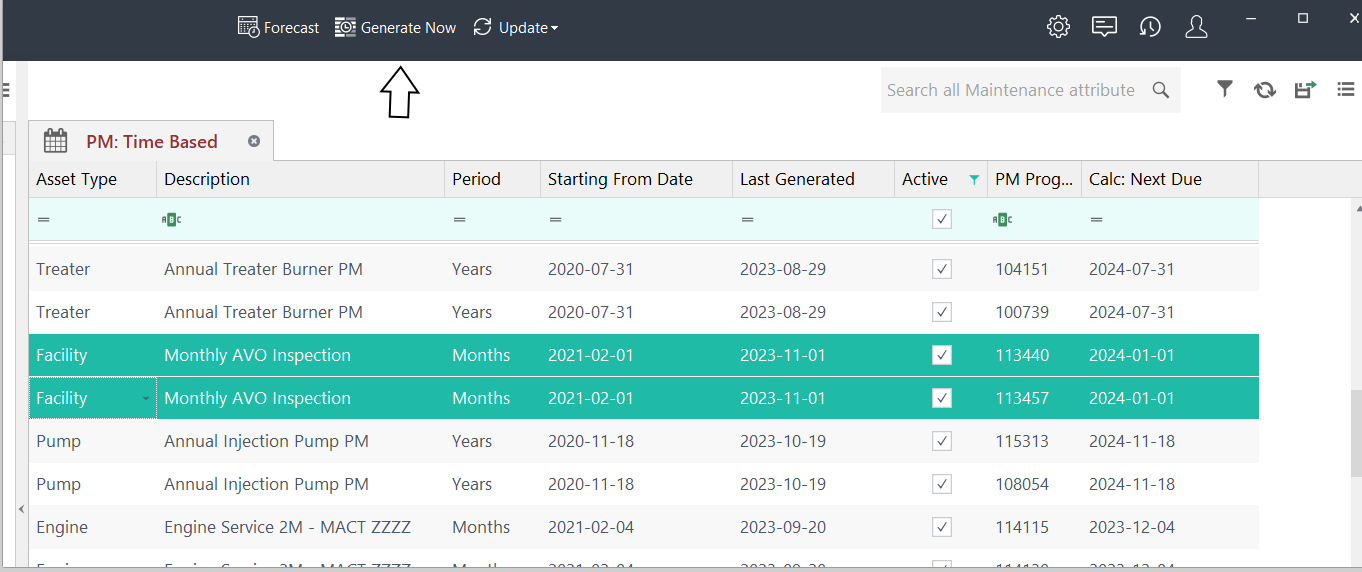Toggle the Active filter row checkbox
This screenshot has width=1362, height=572.
(941, 219)
